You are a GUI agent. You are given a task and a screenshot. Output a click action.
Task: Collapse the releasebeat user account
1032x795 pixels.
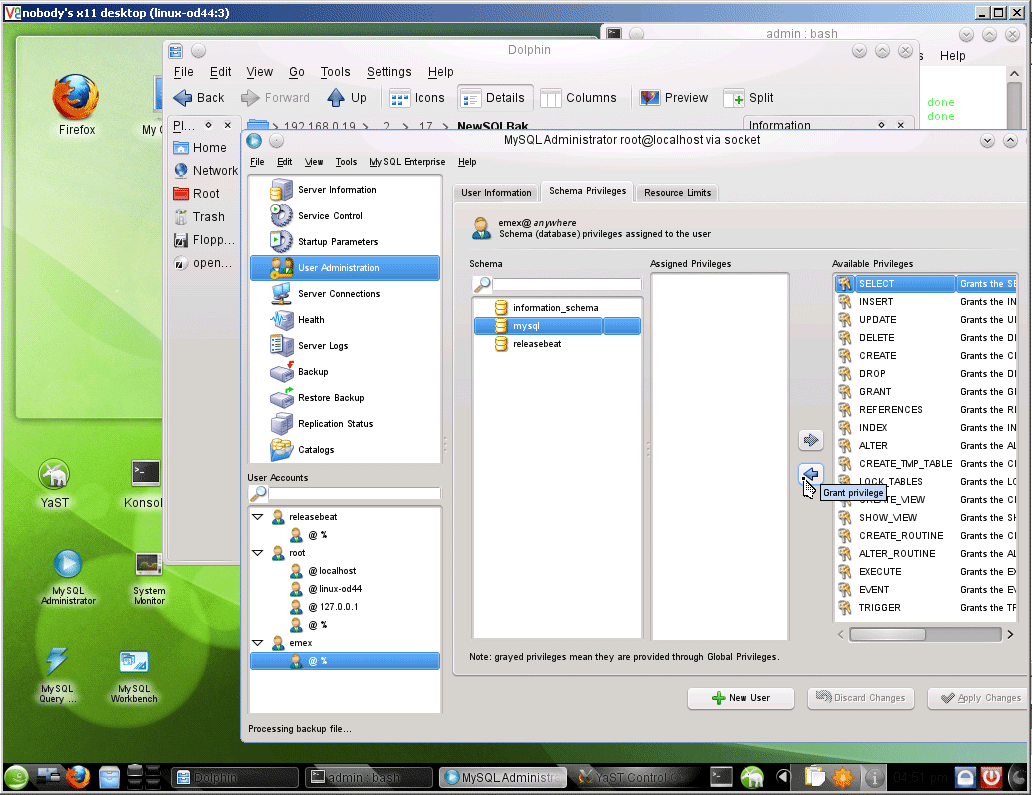coord(258,517)
